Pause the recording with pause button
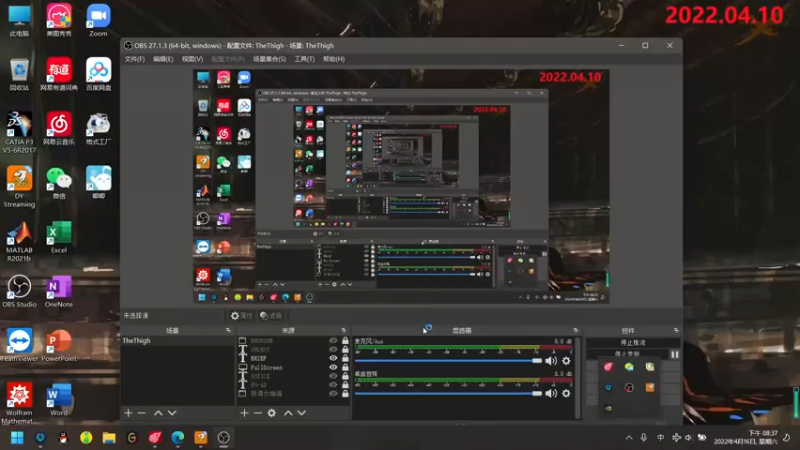Image resolution: width=800 pixels, height=450 pixels. (x=674, y=354)
